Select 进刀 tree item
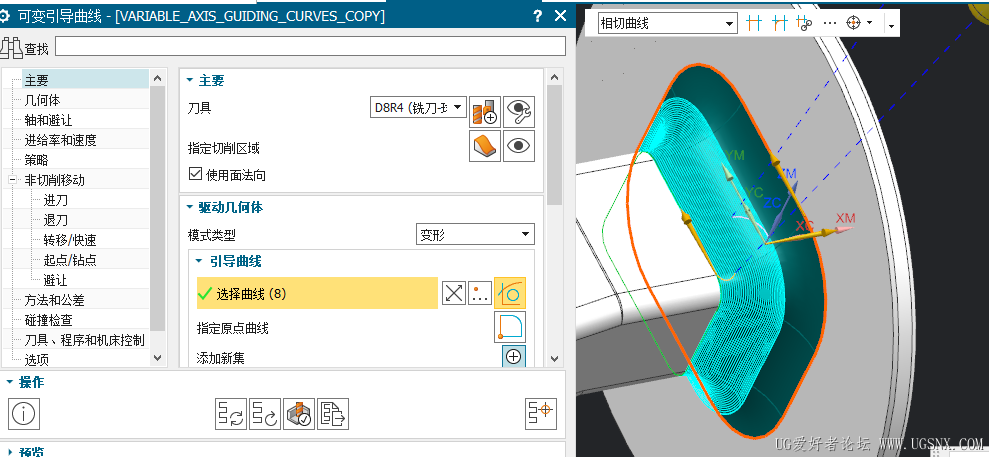 56,200
